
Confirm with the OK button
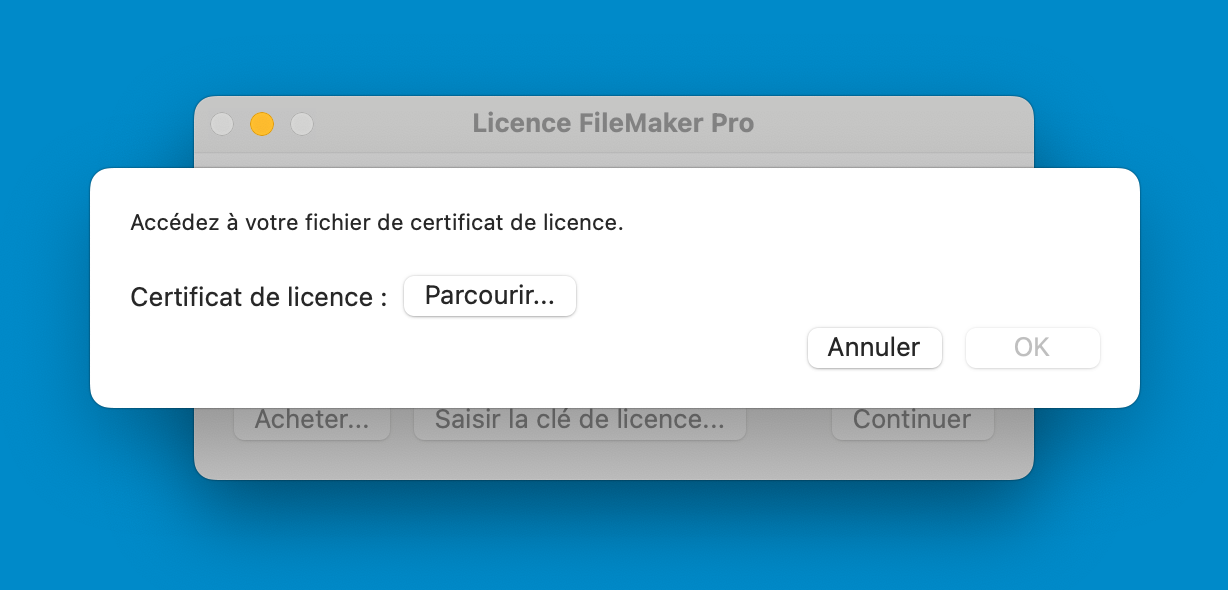[x=1032, y=348]
